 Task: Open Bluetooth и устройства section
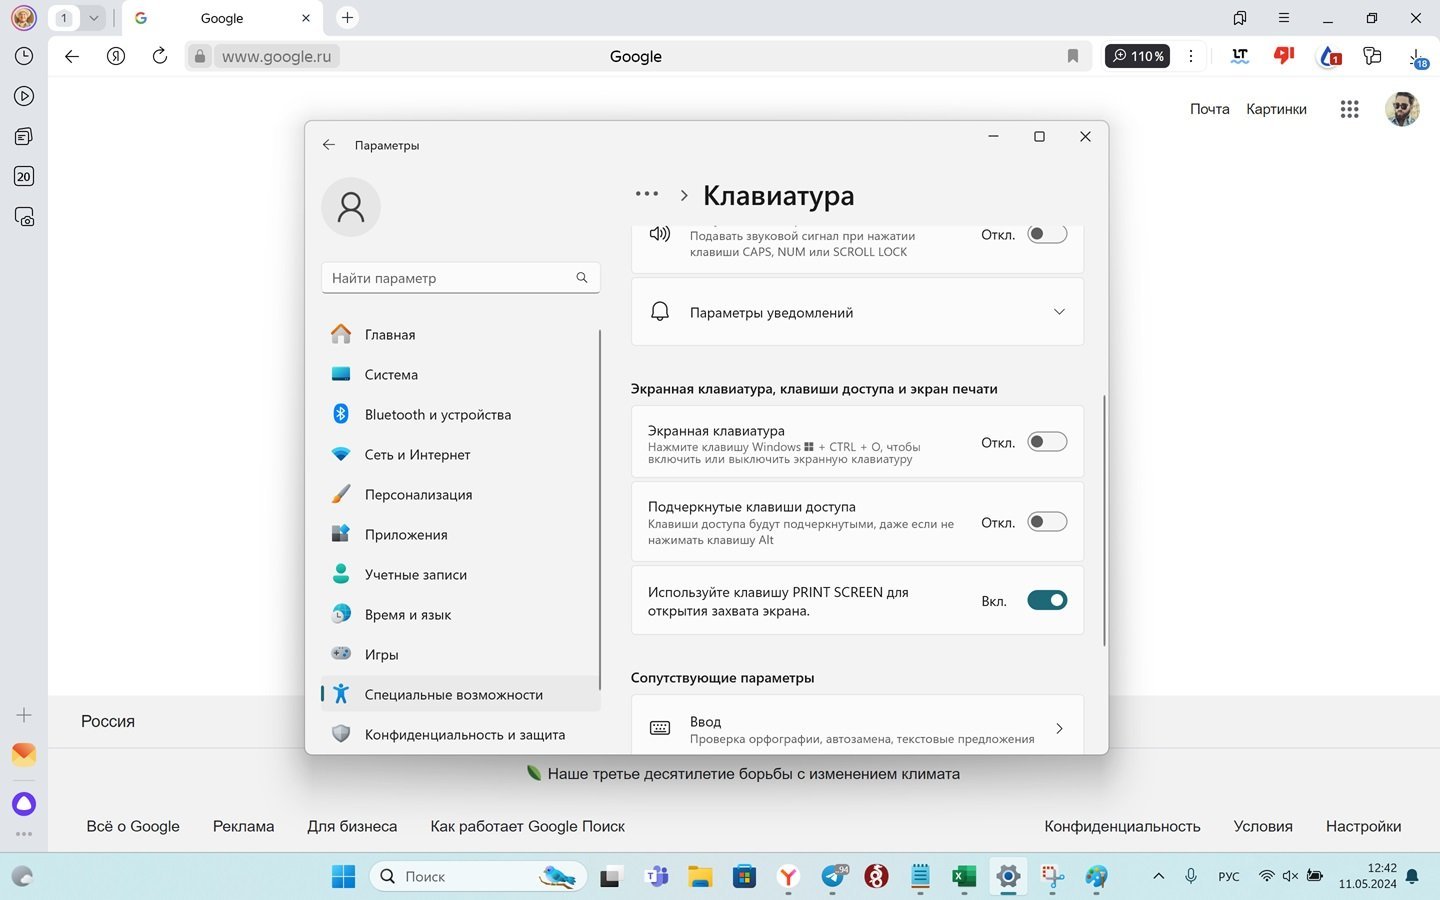coord(460,415)
